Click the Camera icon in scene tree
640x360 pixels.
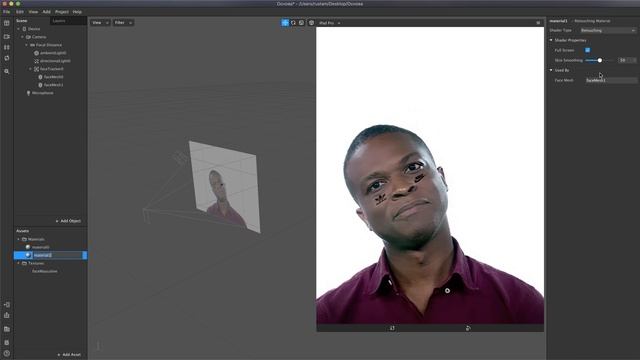pos(28,37)
